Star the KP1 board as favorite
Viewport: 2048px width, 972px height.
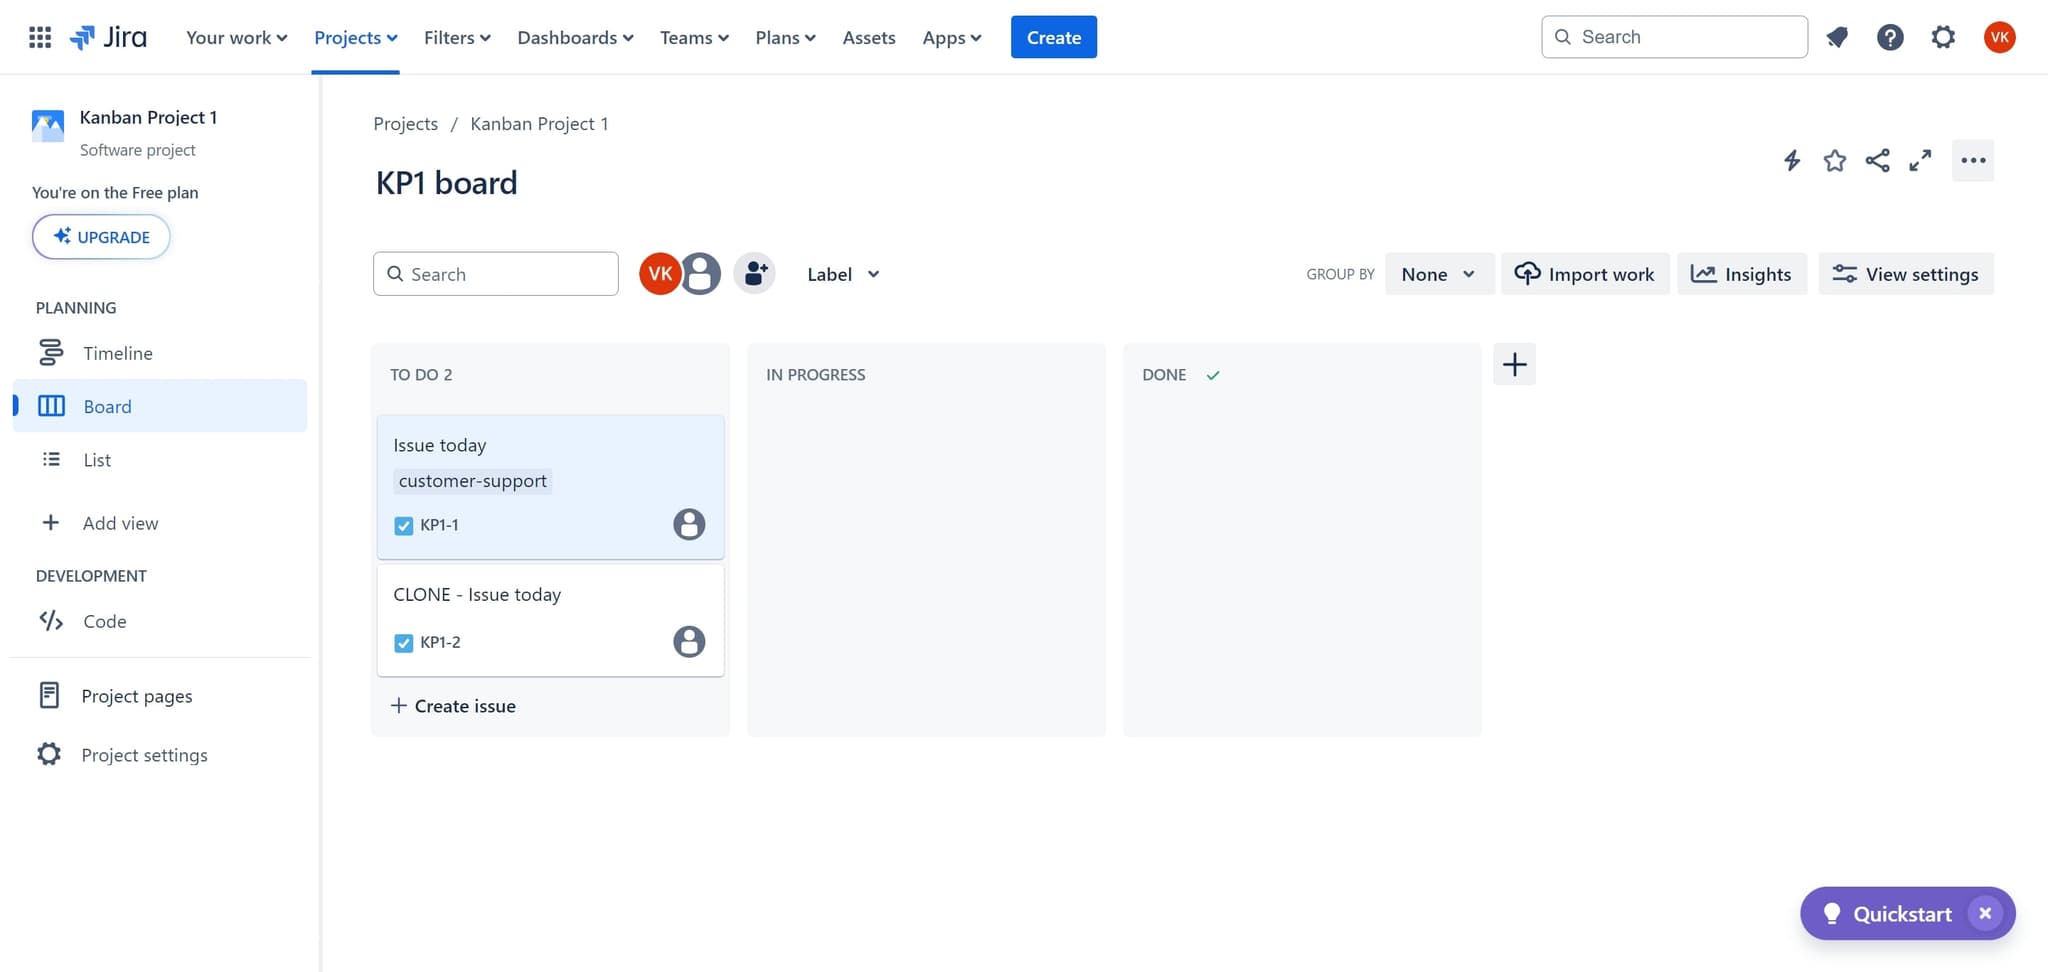coord(1834,161)
